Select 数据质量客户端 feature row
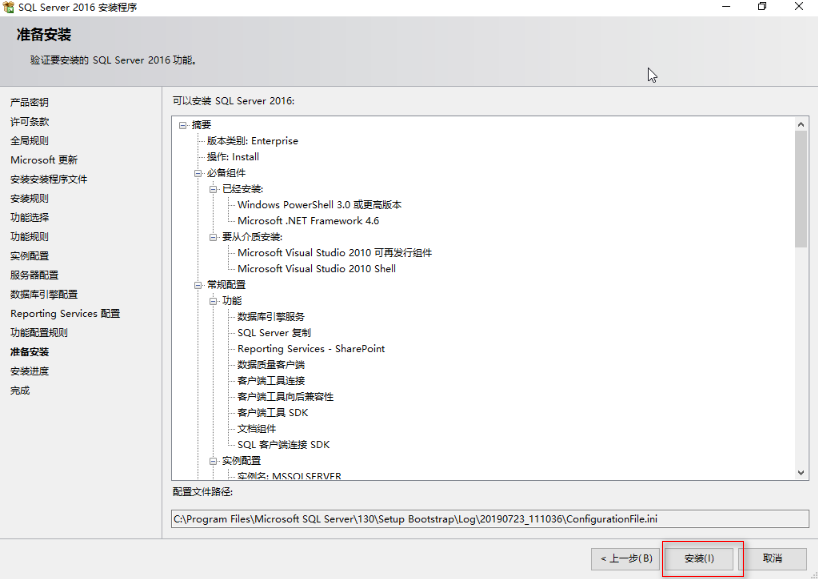 click(x=271, y=365)
